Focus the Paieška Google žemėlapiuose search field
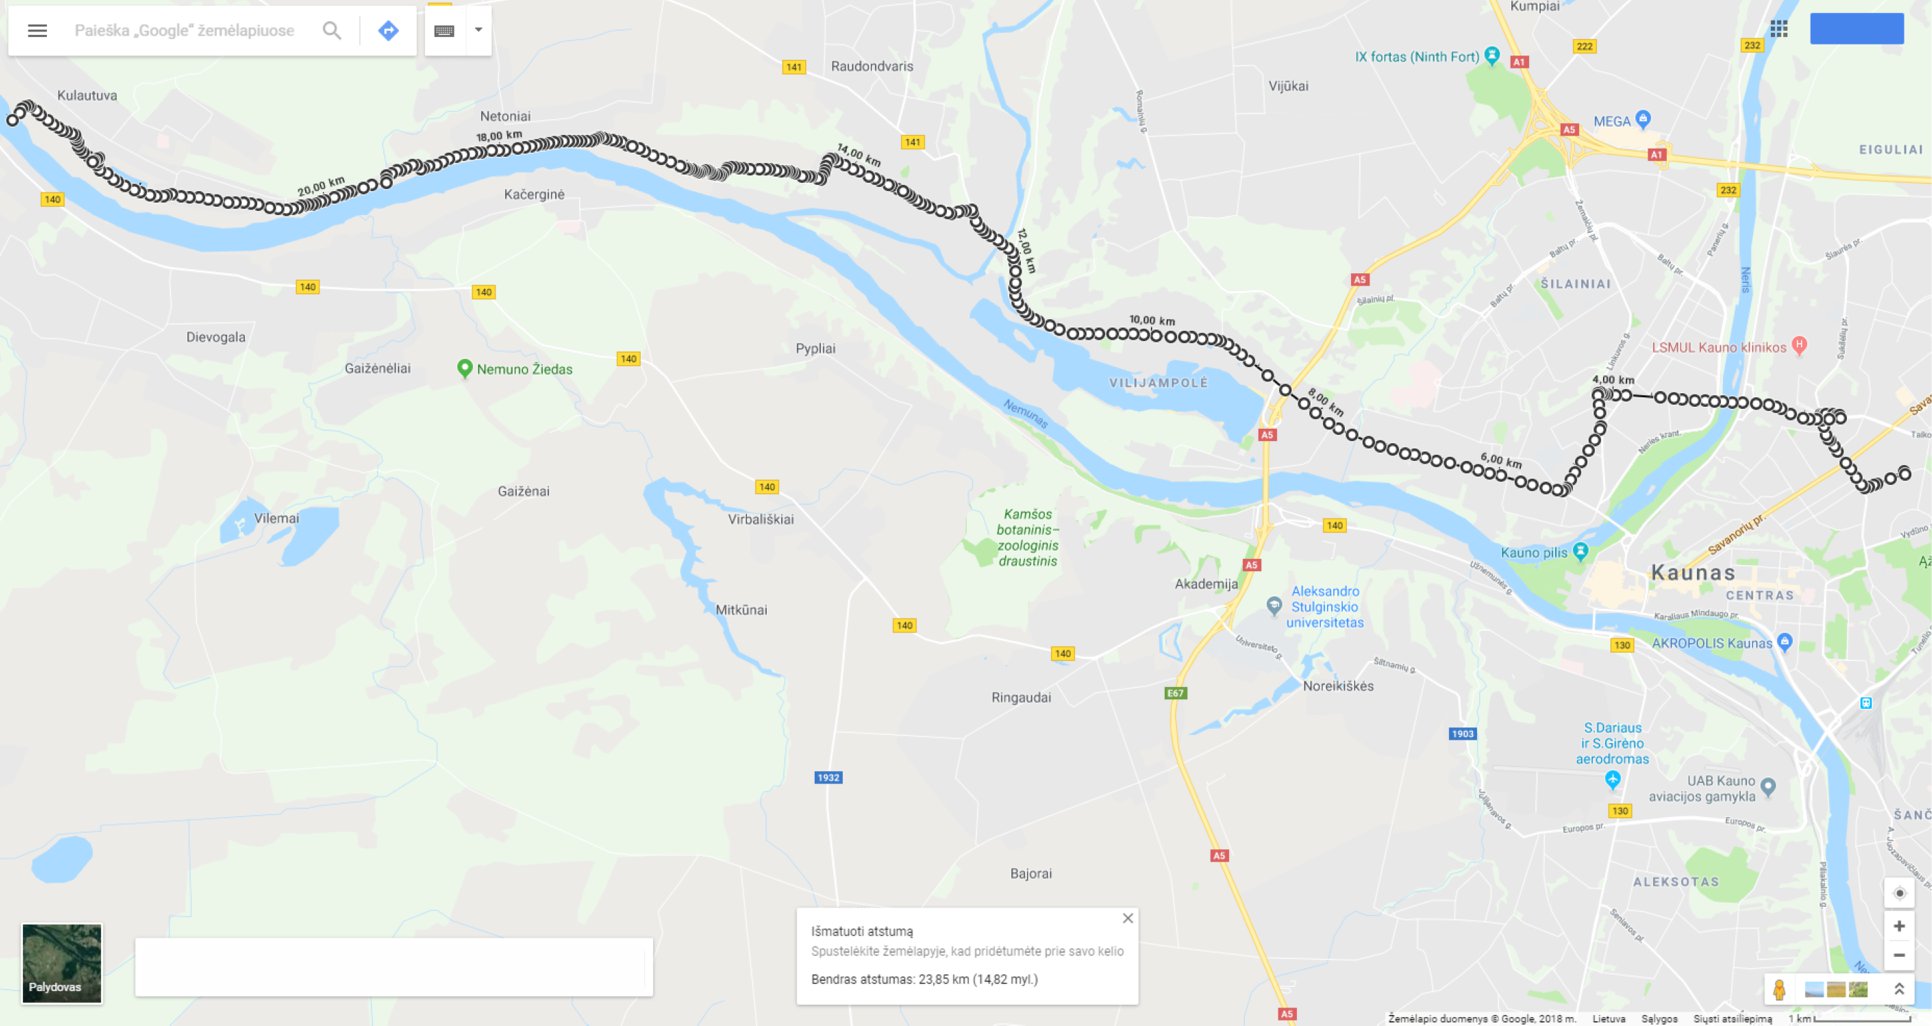Screen dimensions: 1932x1026 click(x=185, y=30)
